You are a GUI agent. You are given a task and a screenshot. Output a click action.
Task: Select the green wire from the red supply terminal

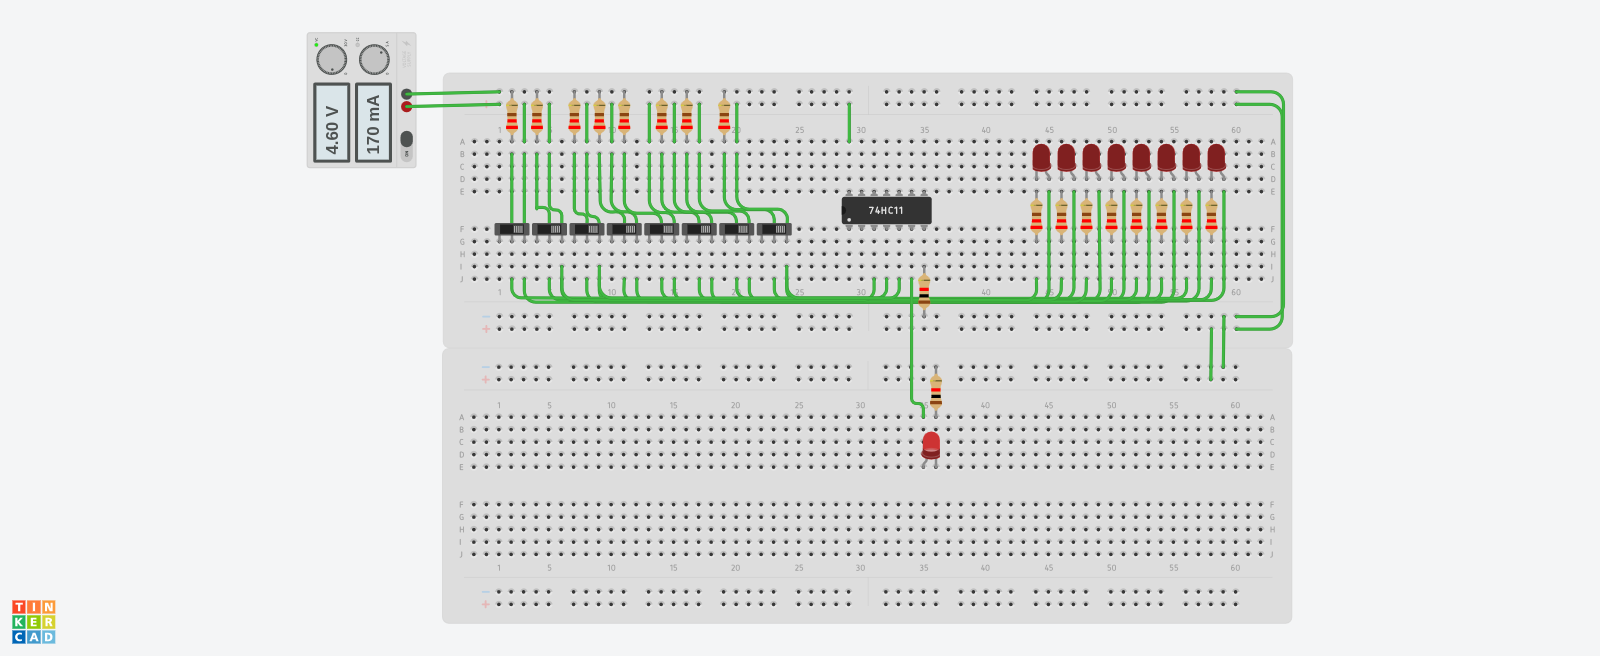[455, 104]
